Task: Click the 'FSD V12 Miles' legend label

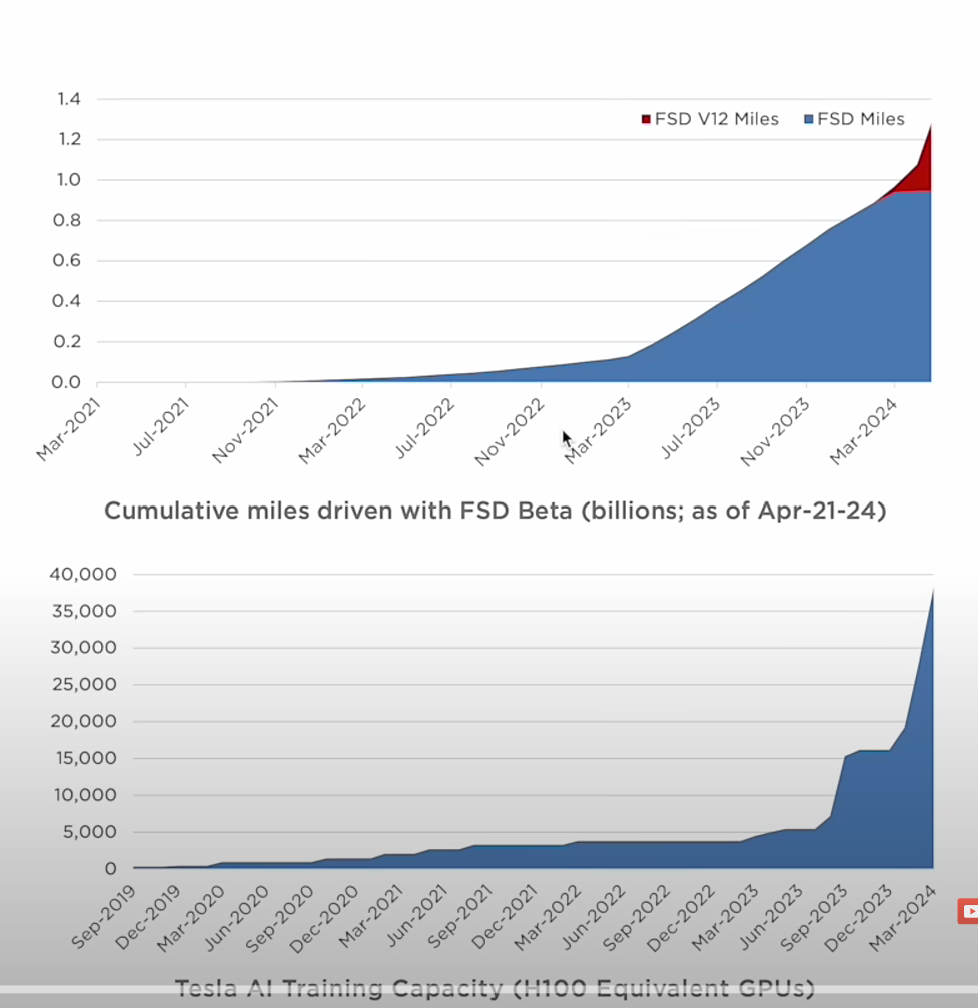Action: point(716,119)
